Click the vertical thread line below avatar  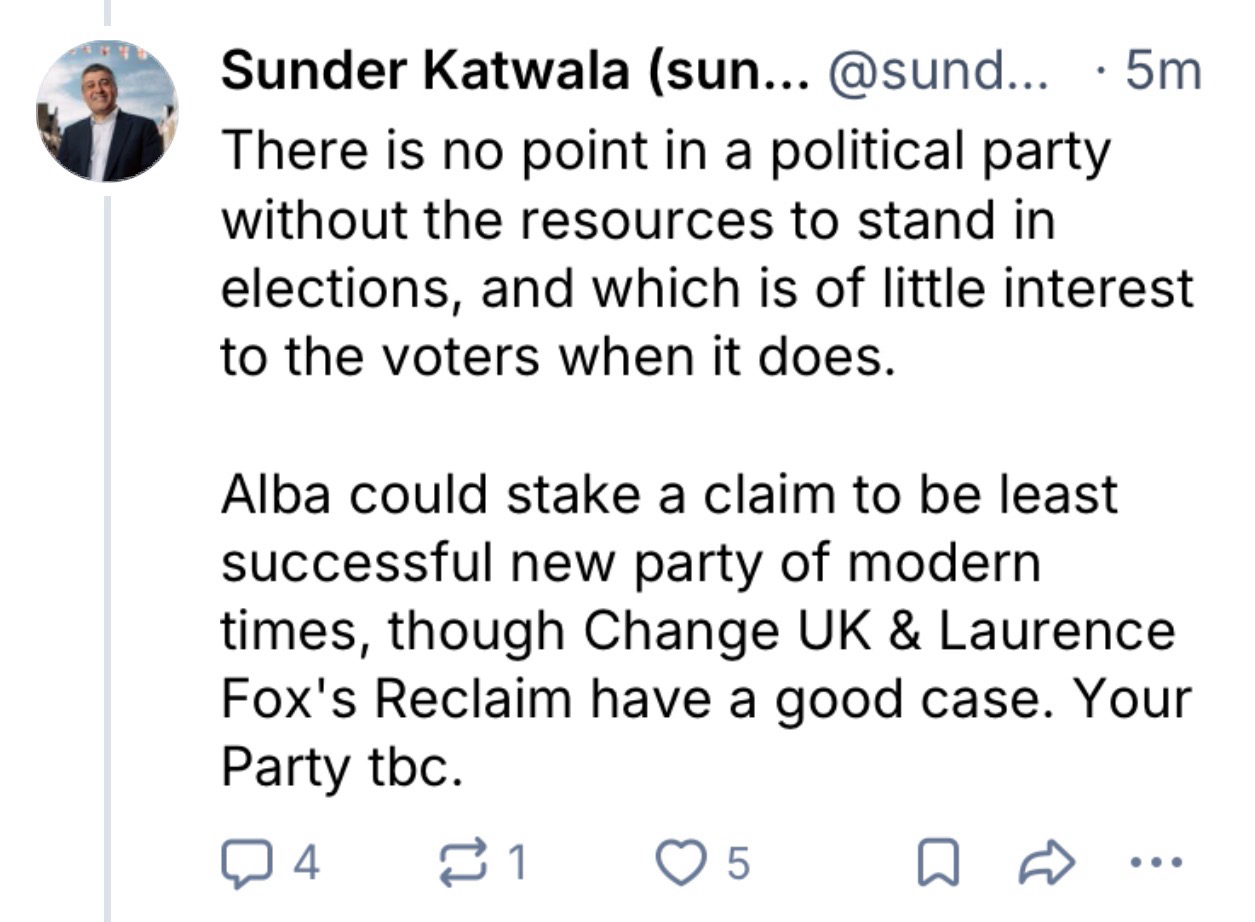coord(107,550)
